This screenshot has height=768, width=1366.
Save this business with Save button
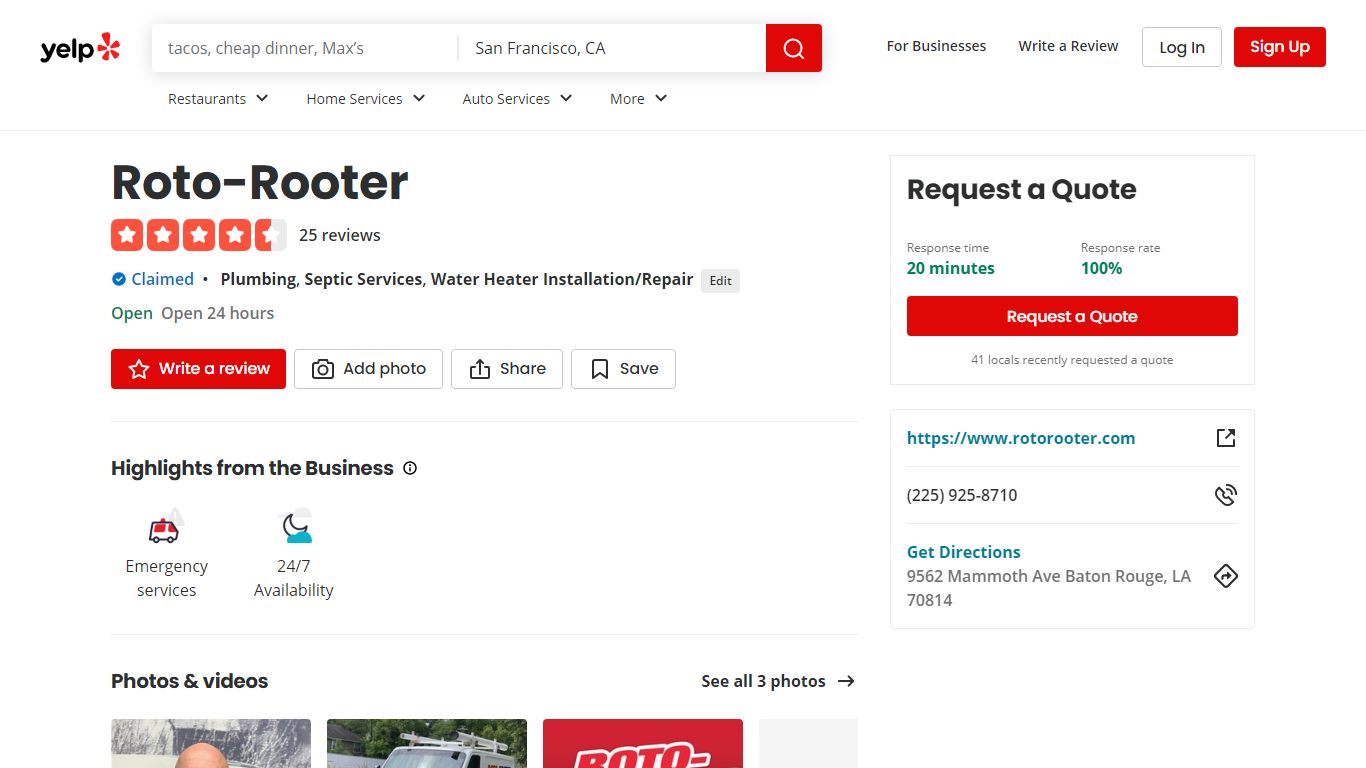pyautogui.click(x=623, y=369)
